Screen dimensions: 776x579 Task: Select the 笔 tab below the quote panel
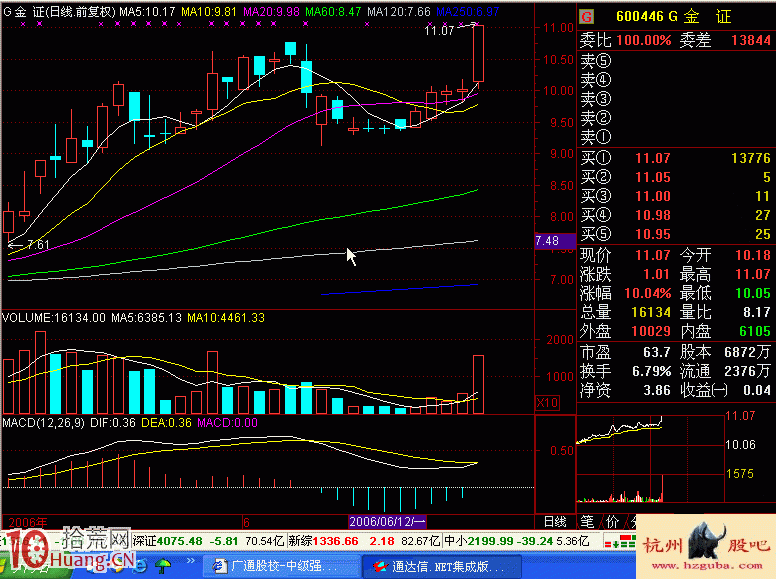pos(587,522)
